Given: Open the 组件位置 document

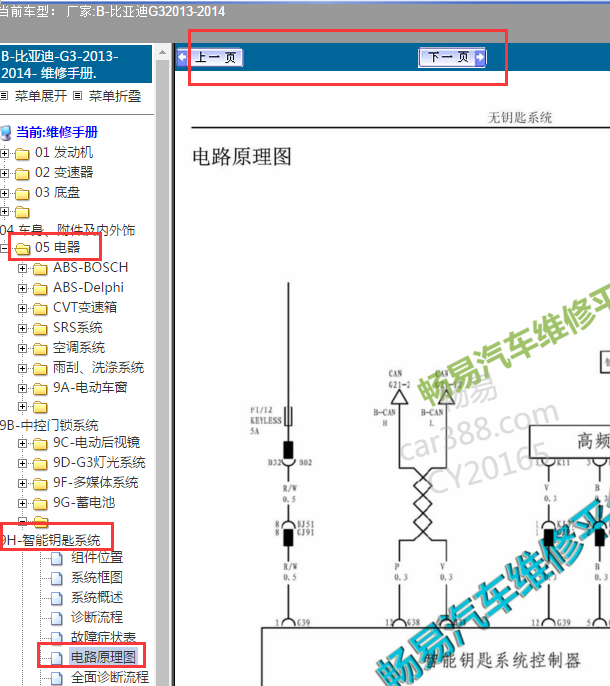Looking at the screenshot, I should click(97, 557).
